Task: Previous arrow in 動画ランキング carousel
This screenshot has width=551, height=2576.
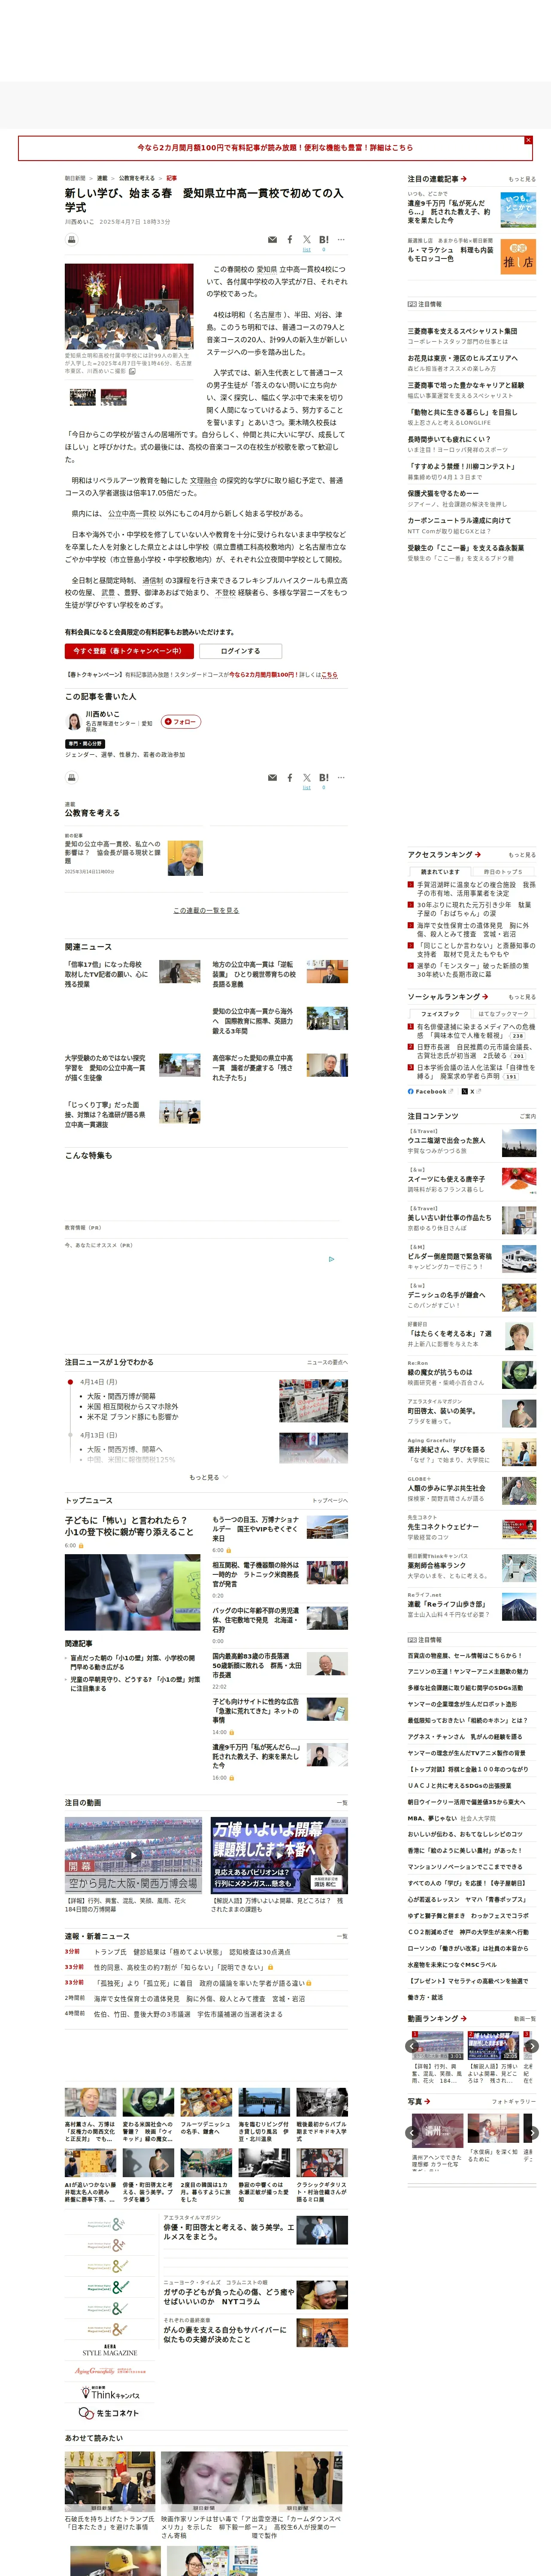Action: [412, 2047]
